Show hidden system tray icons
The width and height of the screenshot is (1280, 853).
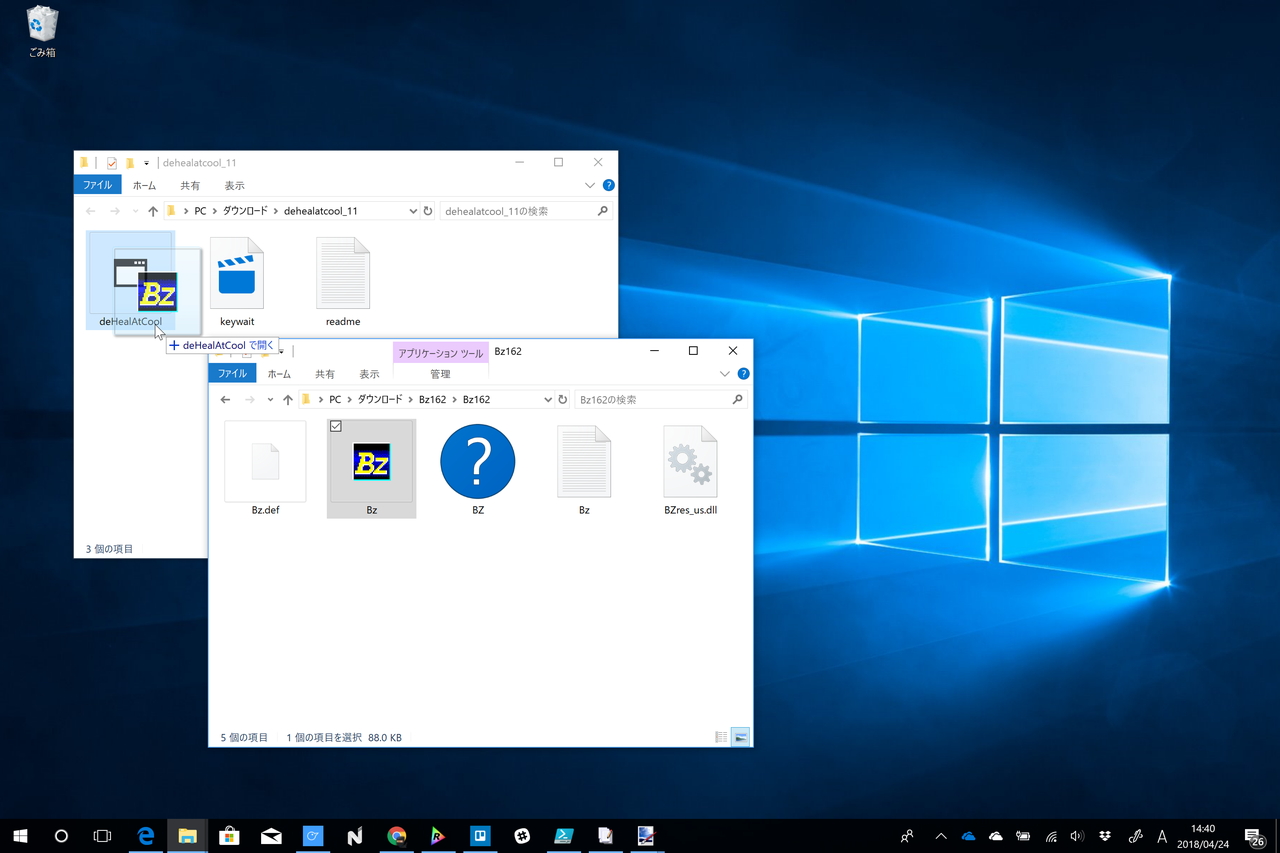tap(941, 836)
